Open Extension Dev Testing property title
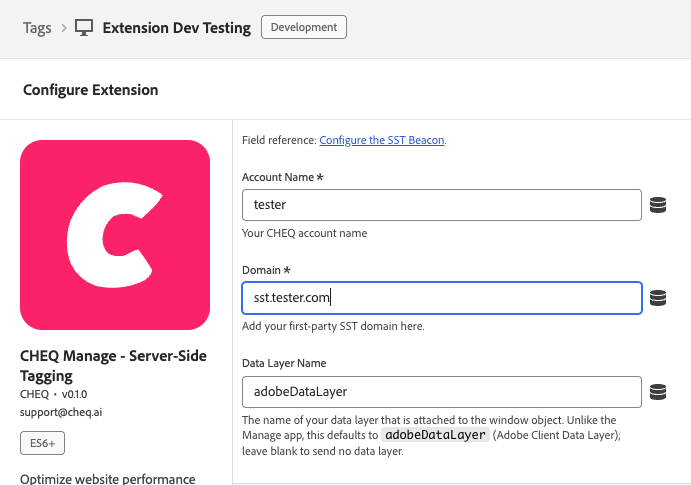The width and height of the screenshot is (691, 485). pos(177,28)
